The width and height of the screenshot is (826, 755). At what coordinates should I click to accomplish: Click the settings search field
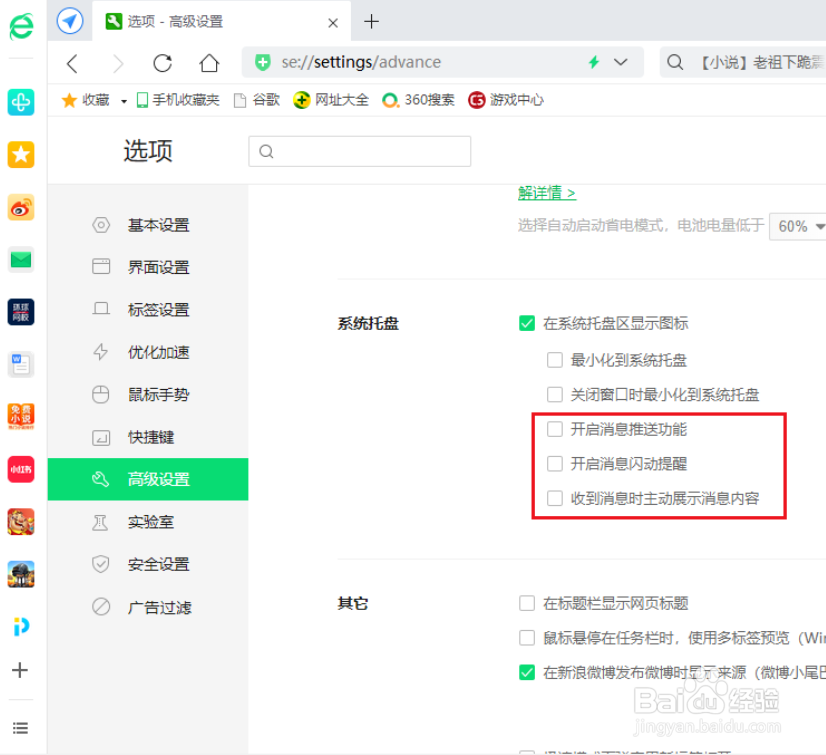(x=359, y=151)
